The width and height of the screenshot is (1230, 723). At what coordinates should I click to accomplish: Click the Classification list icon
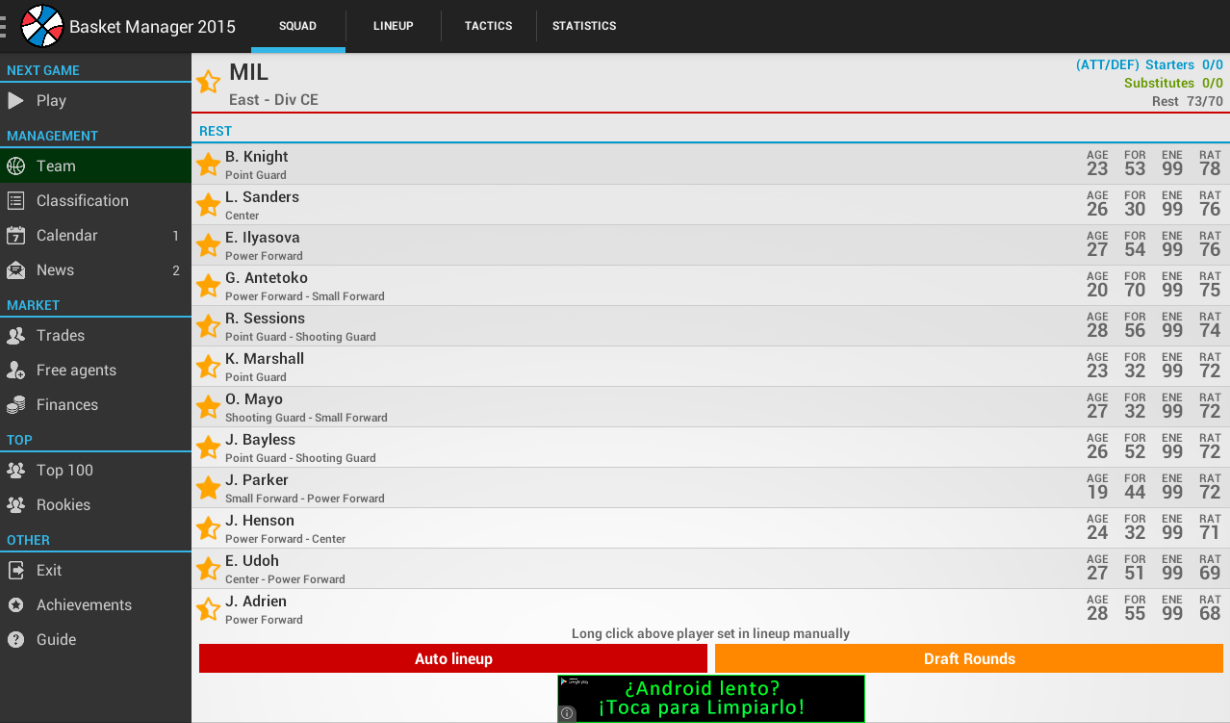(x=16, y=201)
